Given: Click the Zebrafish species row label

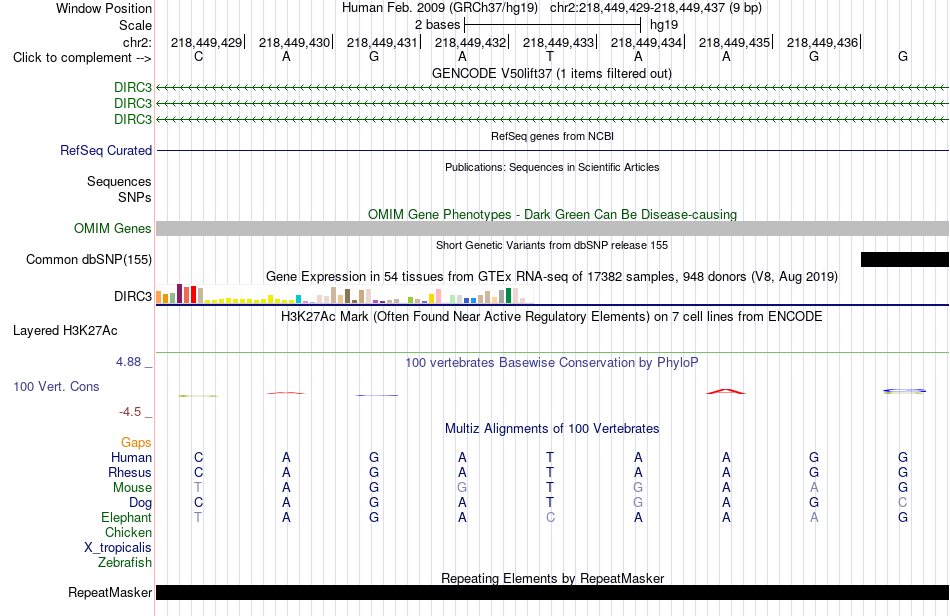Looking at the screenshot, I should click(x=125, y=563).
